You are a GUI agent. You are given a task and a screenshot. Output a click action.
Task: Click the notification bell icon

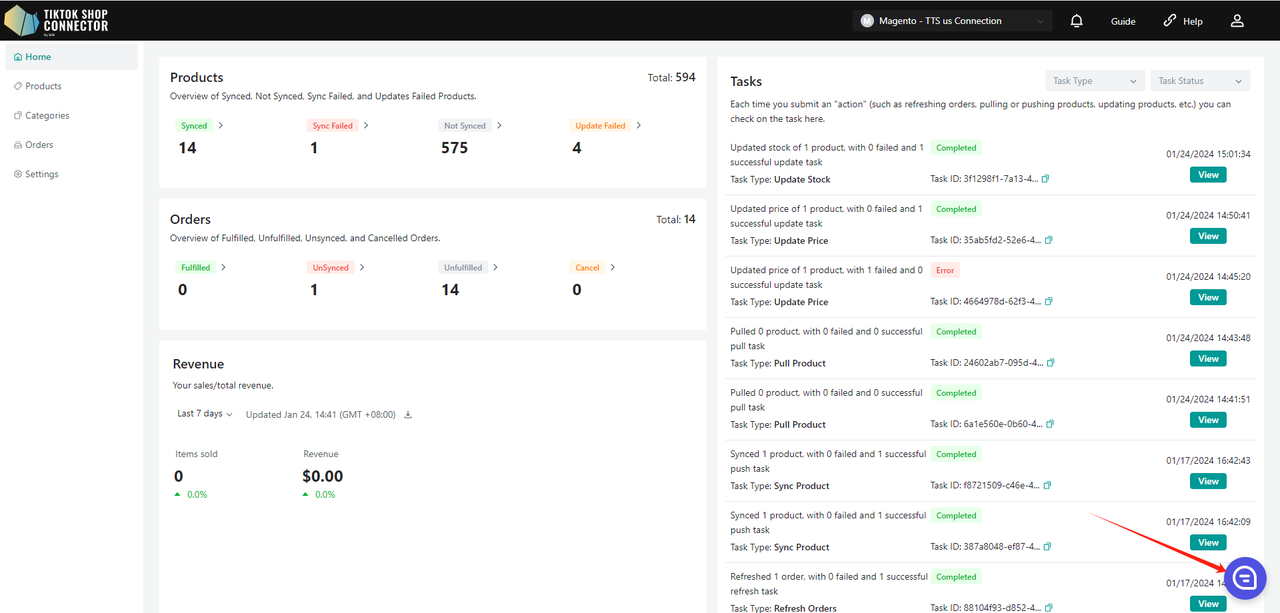click(1077, 21)
